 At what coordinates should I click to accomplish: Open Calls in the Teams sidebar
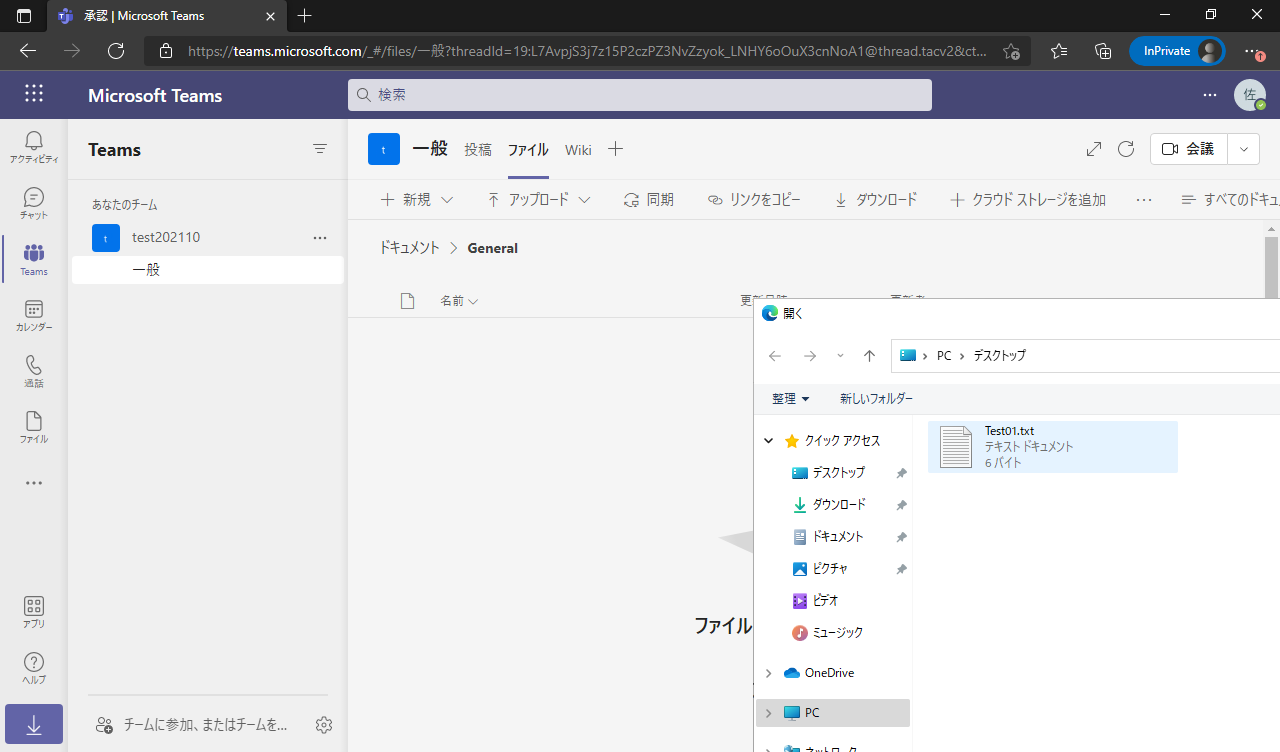point(34,371)
